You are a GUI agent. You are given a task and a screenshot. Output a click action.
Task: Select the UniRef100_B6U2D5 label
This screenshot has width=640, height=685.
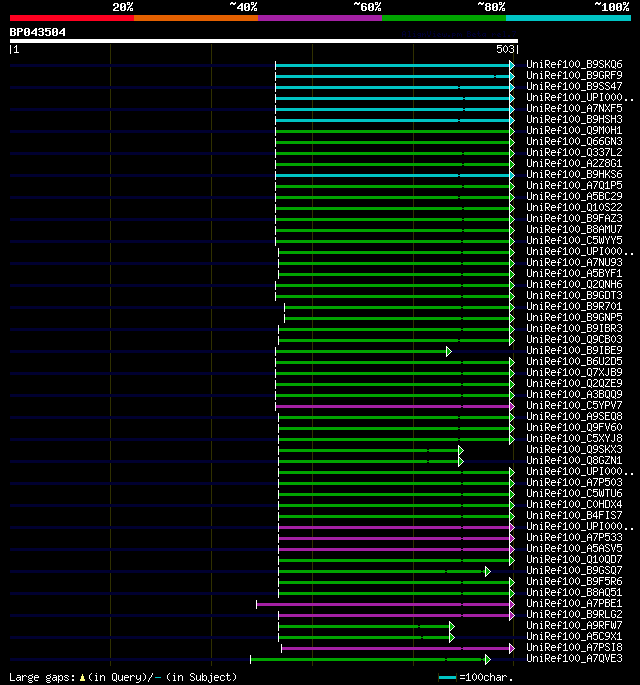(x=574, y=361)
